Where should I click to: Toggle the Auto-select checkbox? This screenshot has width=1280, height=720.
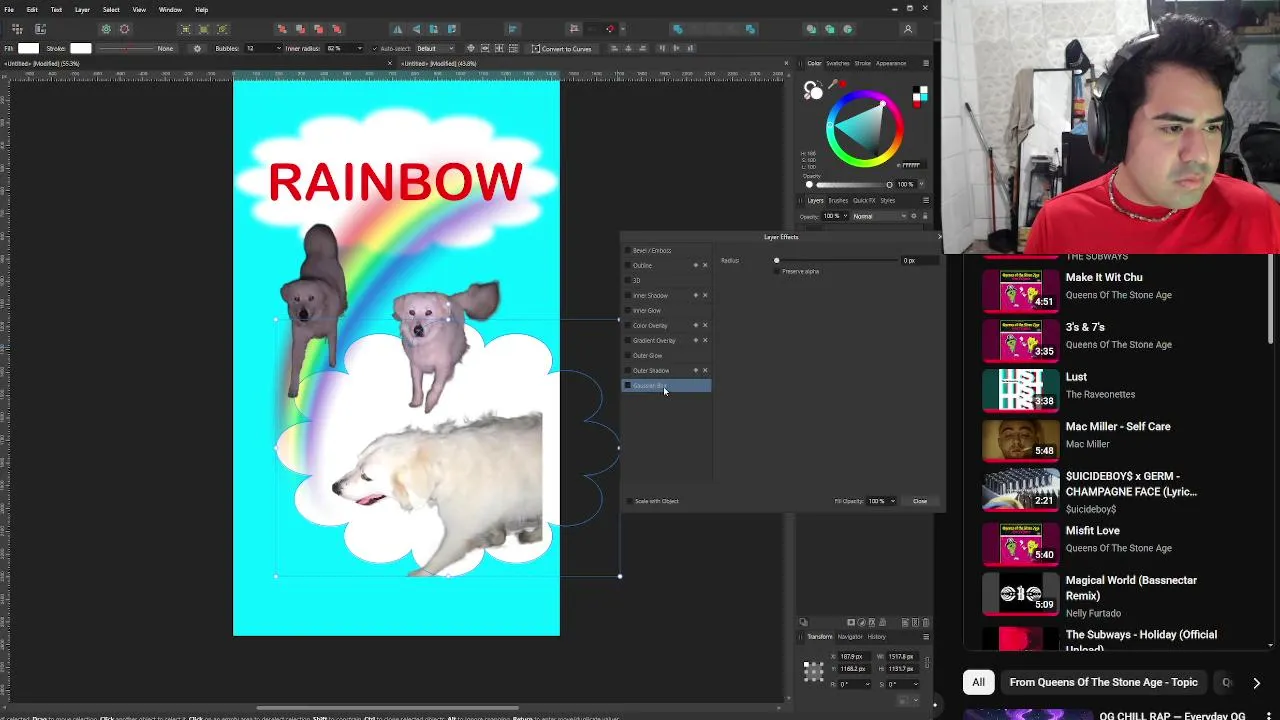click(x=376, y=48)
